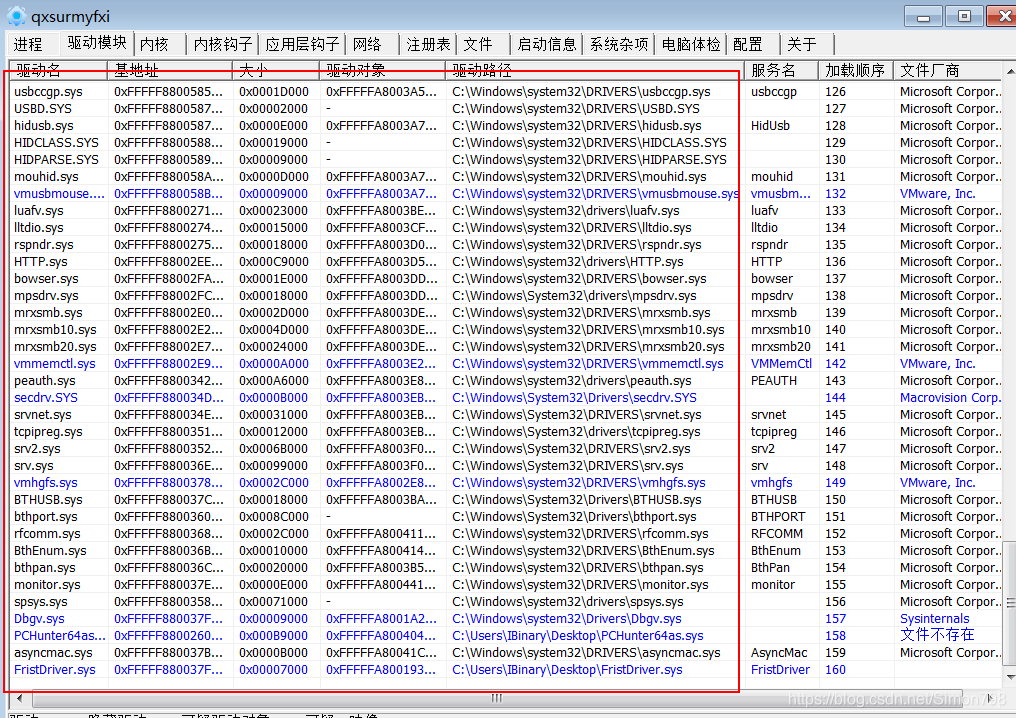Select the bthpan.sys driver row
The image size is (1016, 718).
point(507,568)
